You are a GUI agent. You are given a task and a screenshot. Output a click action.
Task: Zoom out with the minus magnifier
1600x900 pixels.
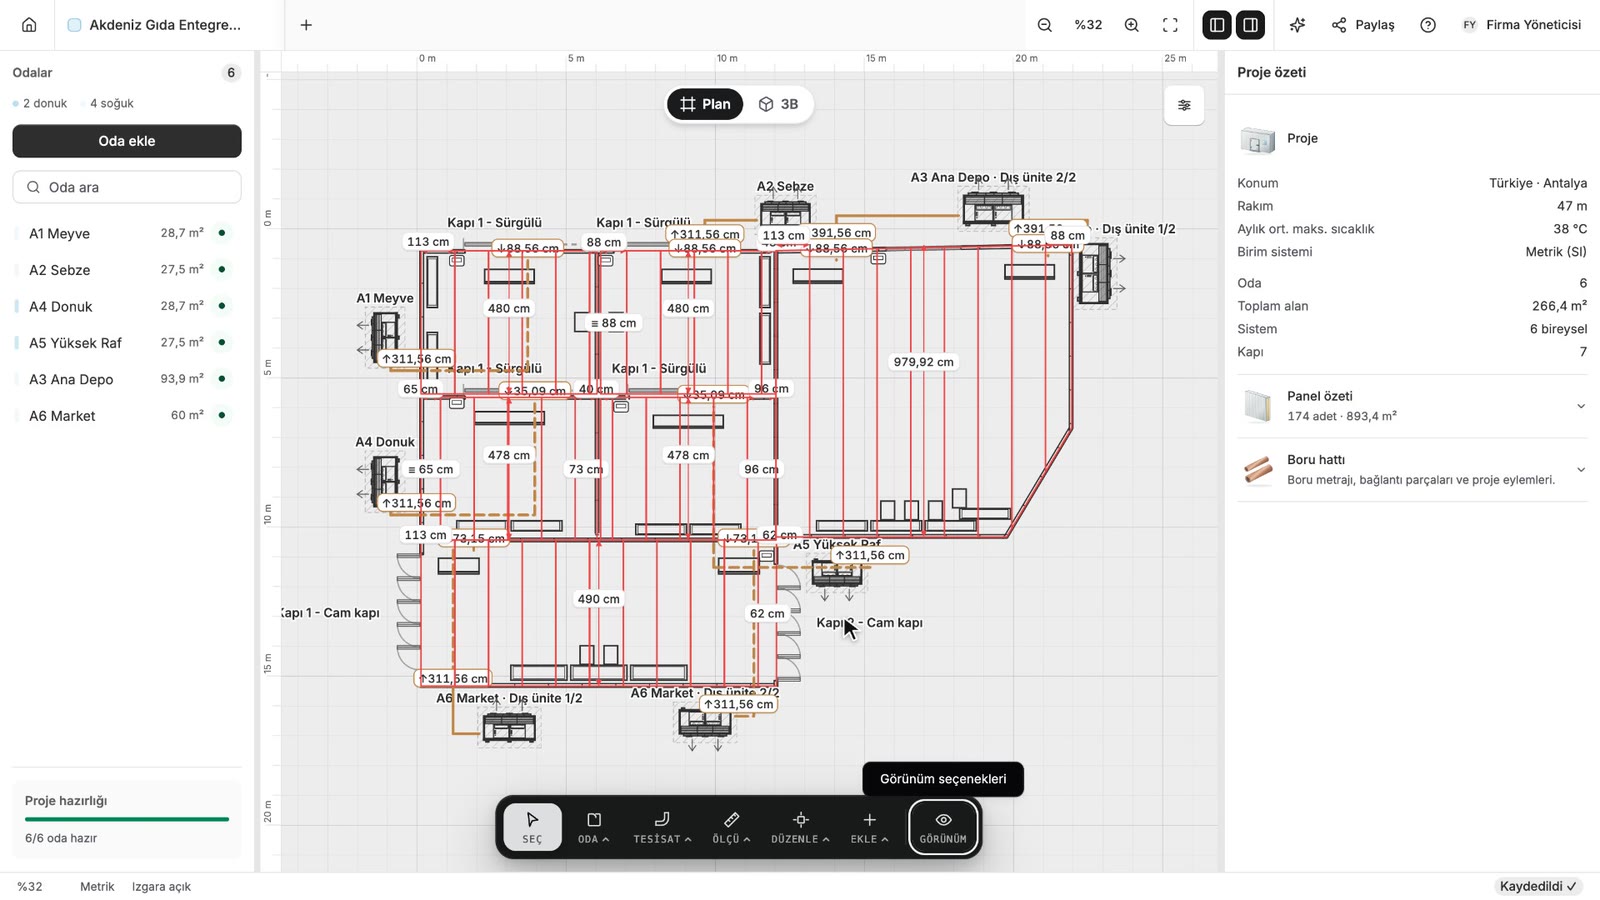point(1045,25)
